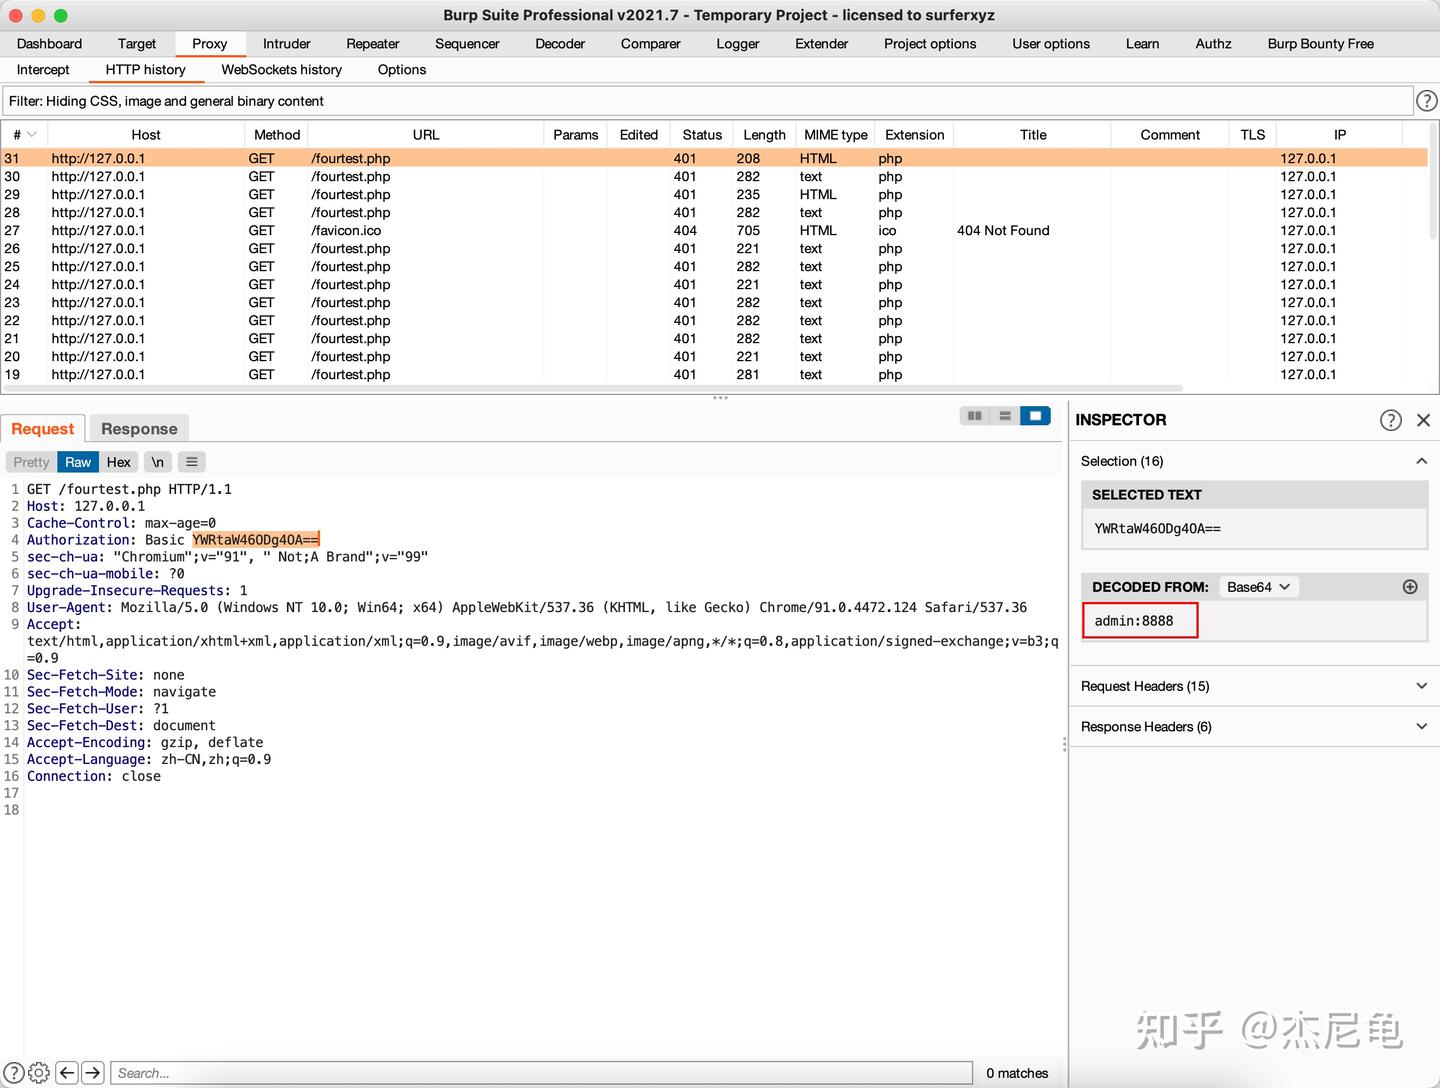The image size is (1440, 1088).
Task: Sort by the Status column header
Action: pyautogui.click(x=702, y=135)
